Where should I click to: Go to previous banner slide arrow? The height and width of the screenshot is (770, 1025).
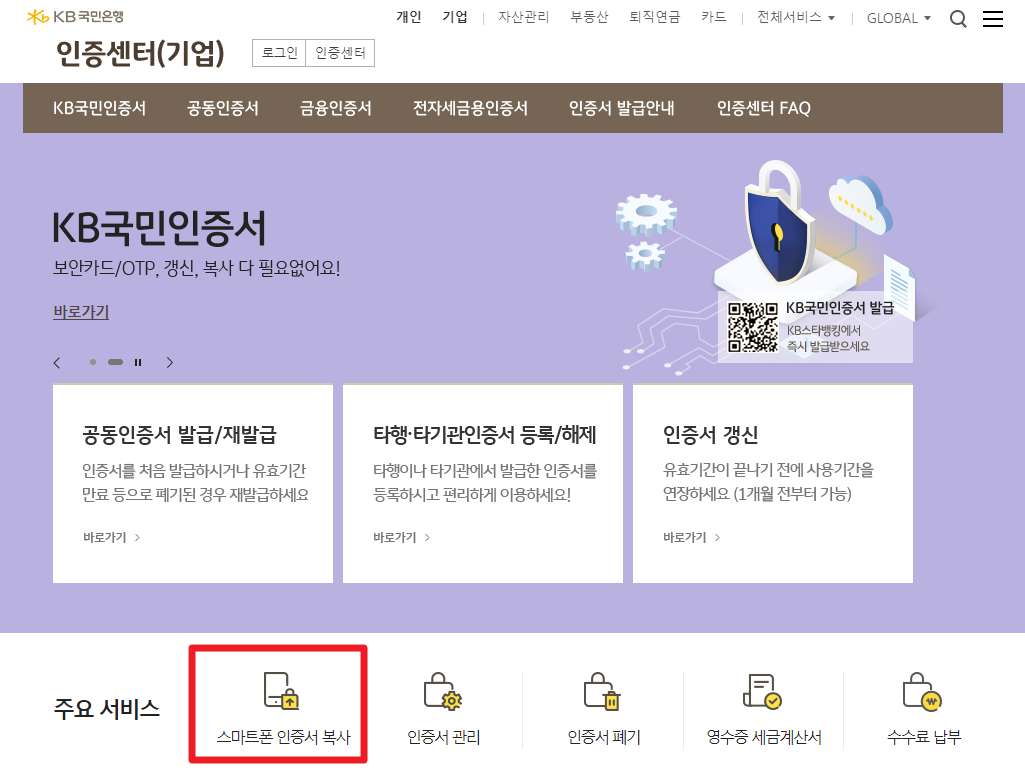coord(57,362)
